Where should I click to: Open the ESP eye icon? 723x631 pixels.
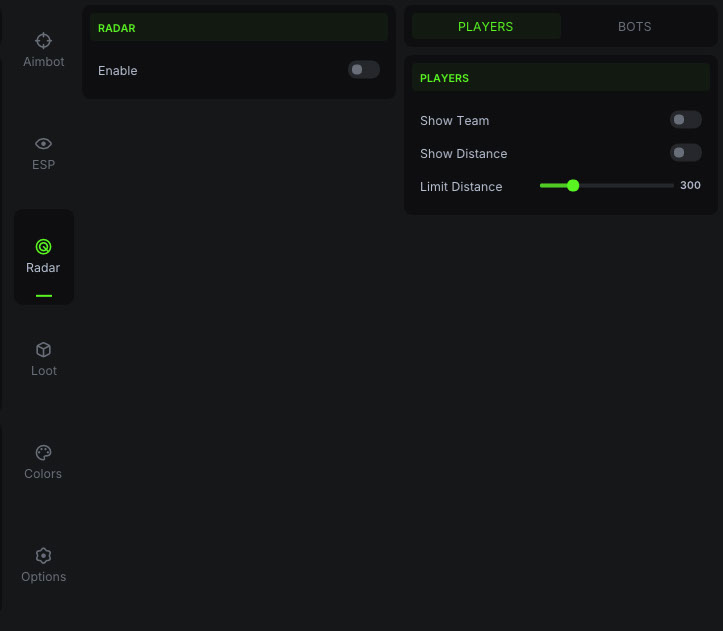click(x=43, y=144)
